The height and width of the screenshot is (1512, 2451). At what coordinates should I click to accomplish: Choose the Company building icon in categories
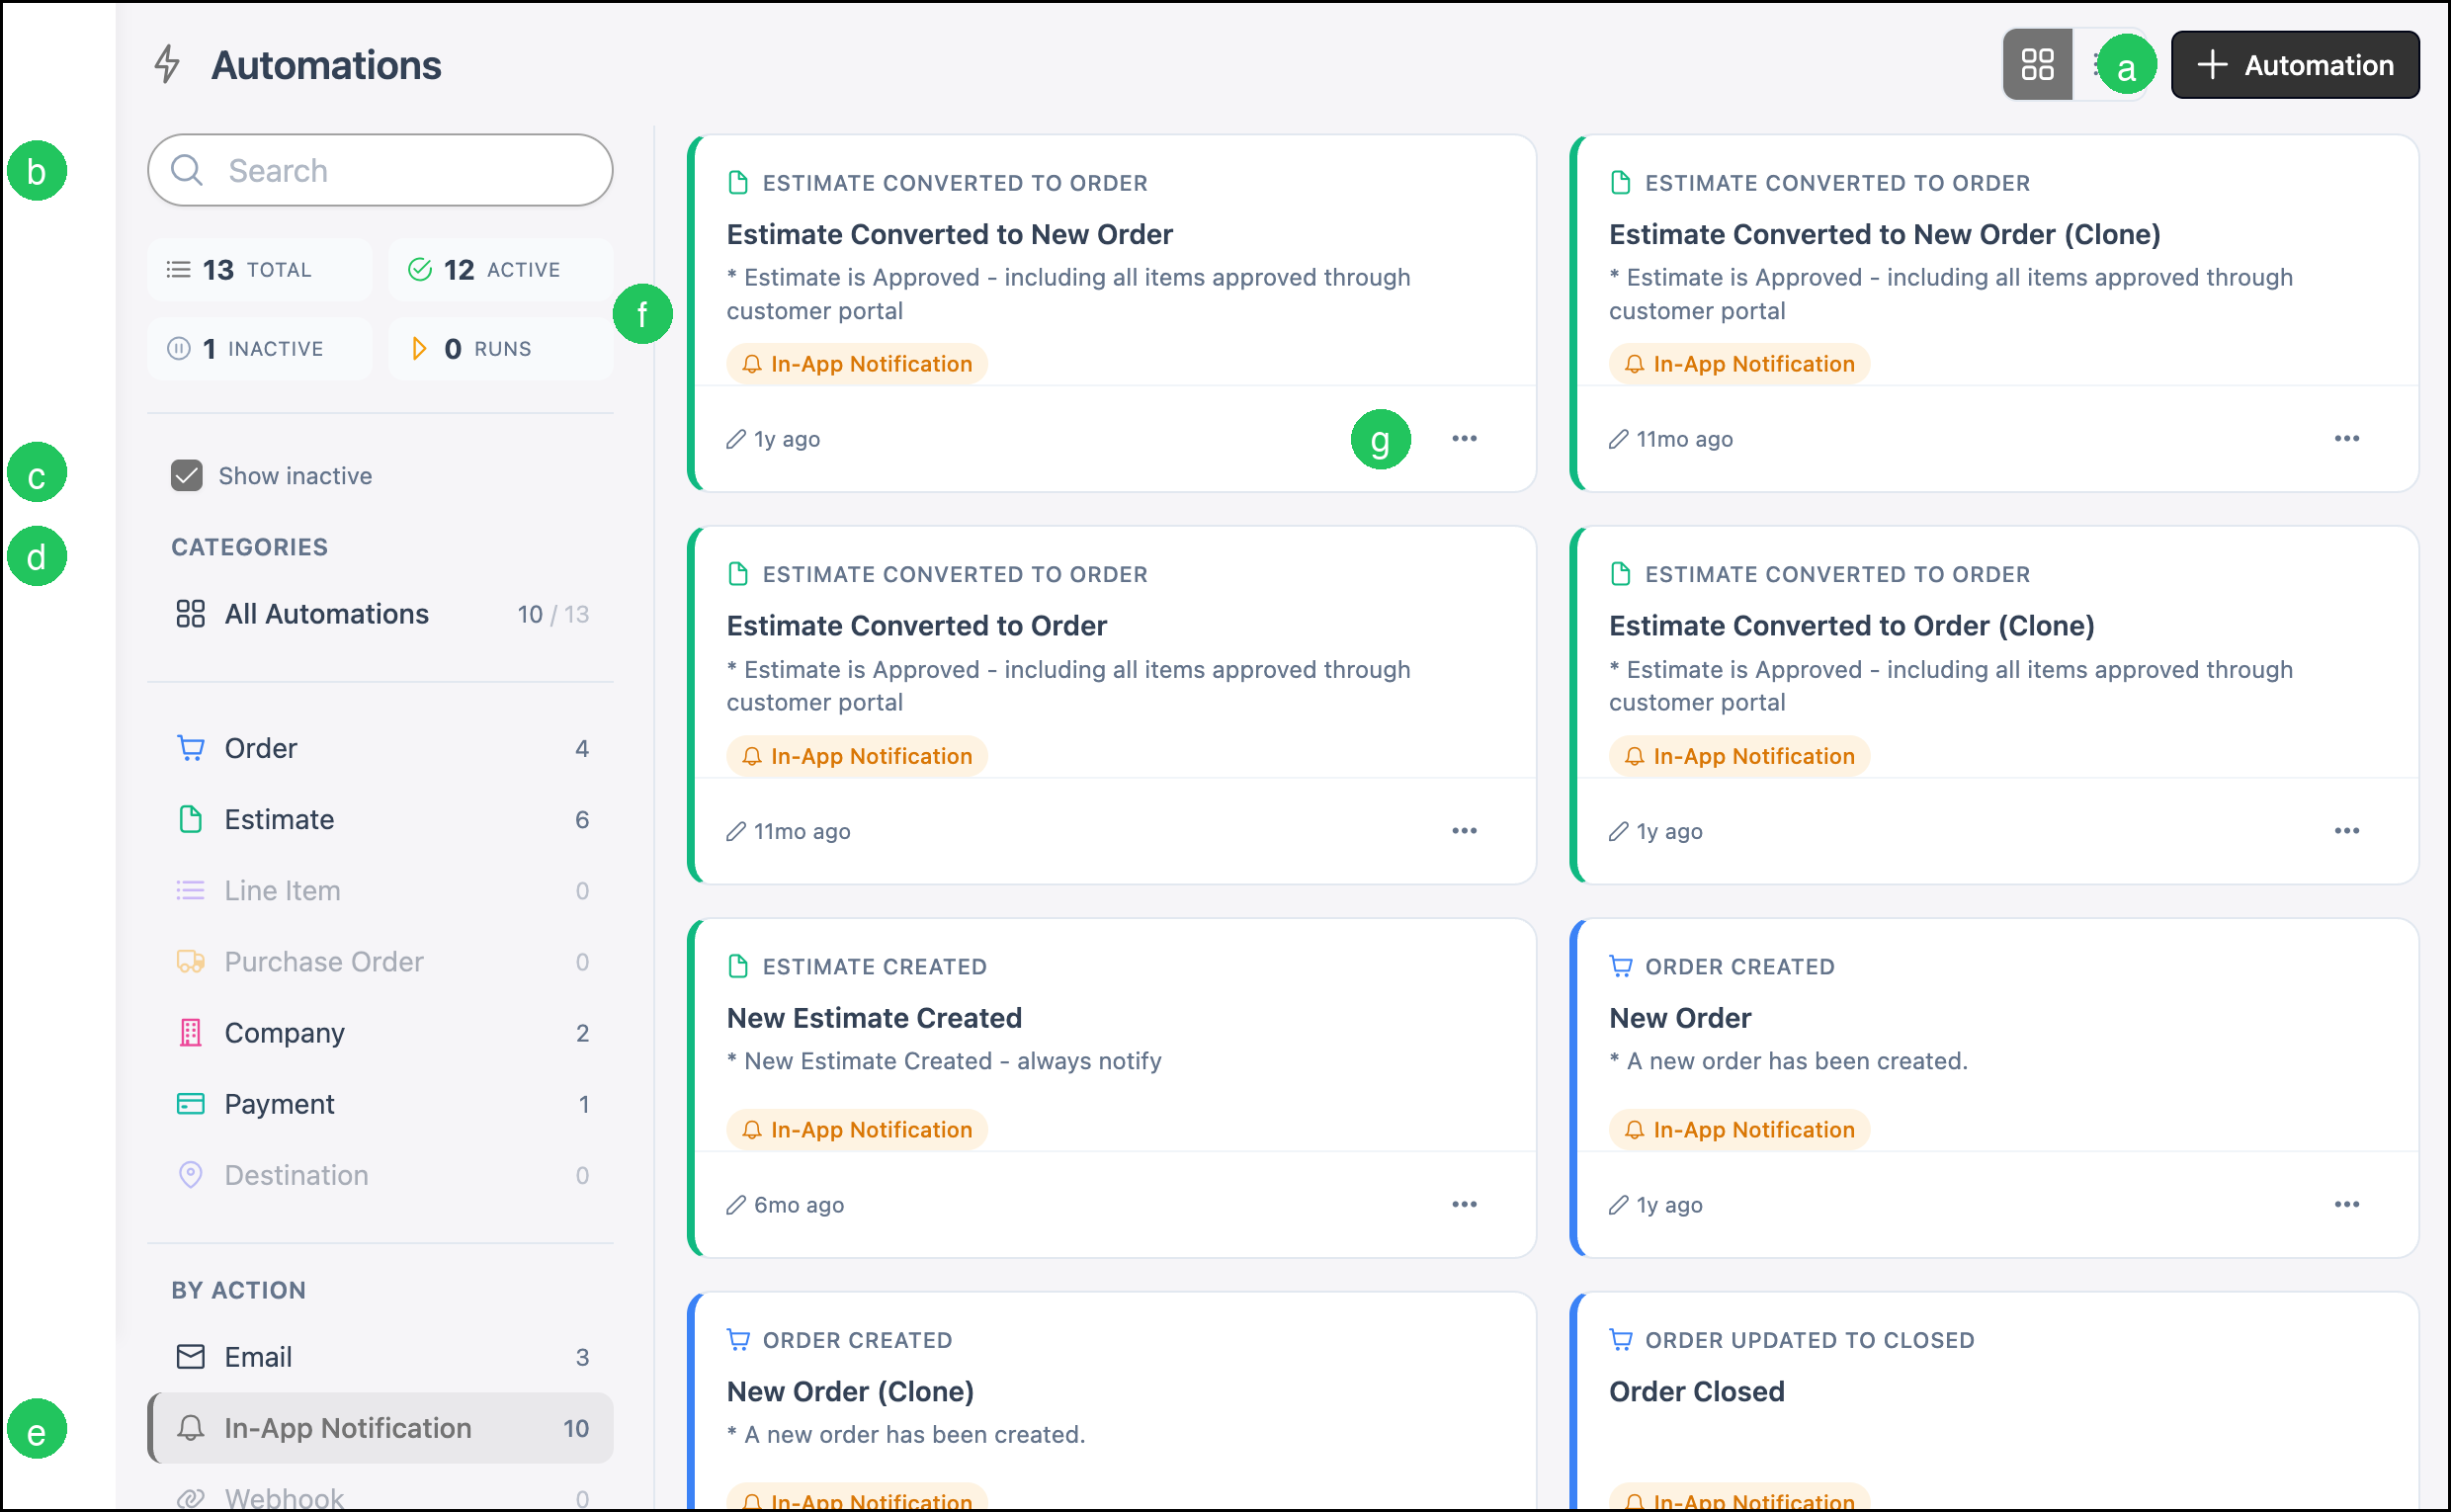pos(190,1033)
